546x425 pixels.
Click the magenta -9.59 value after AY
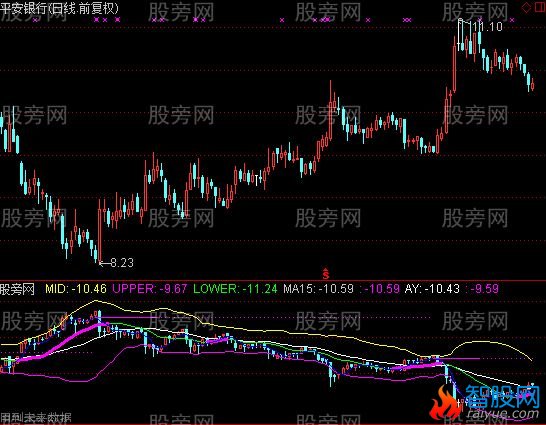coord(484,289)
